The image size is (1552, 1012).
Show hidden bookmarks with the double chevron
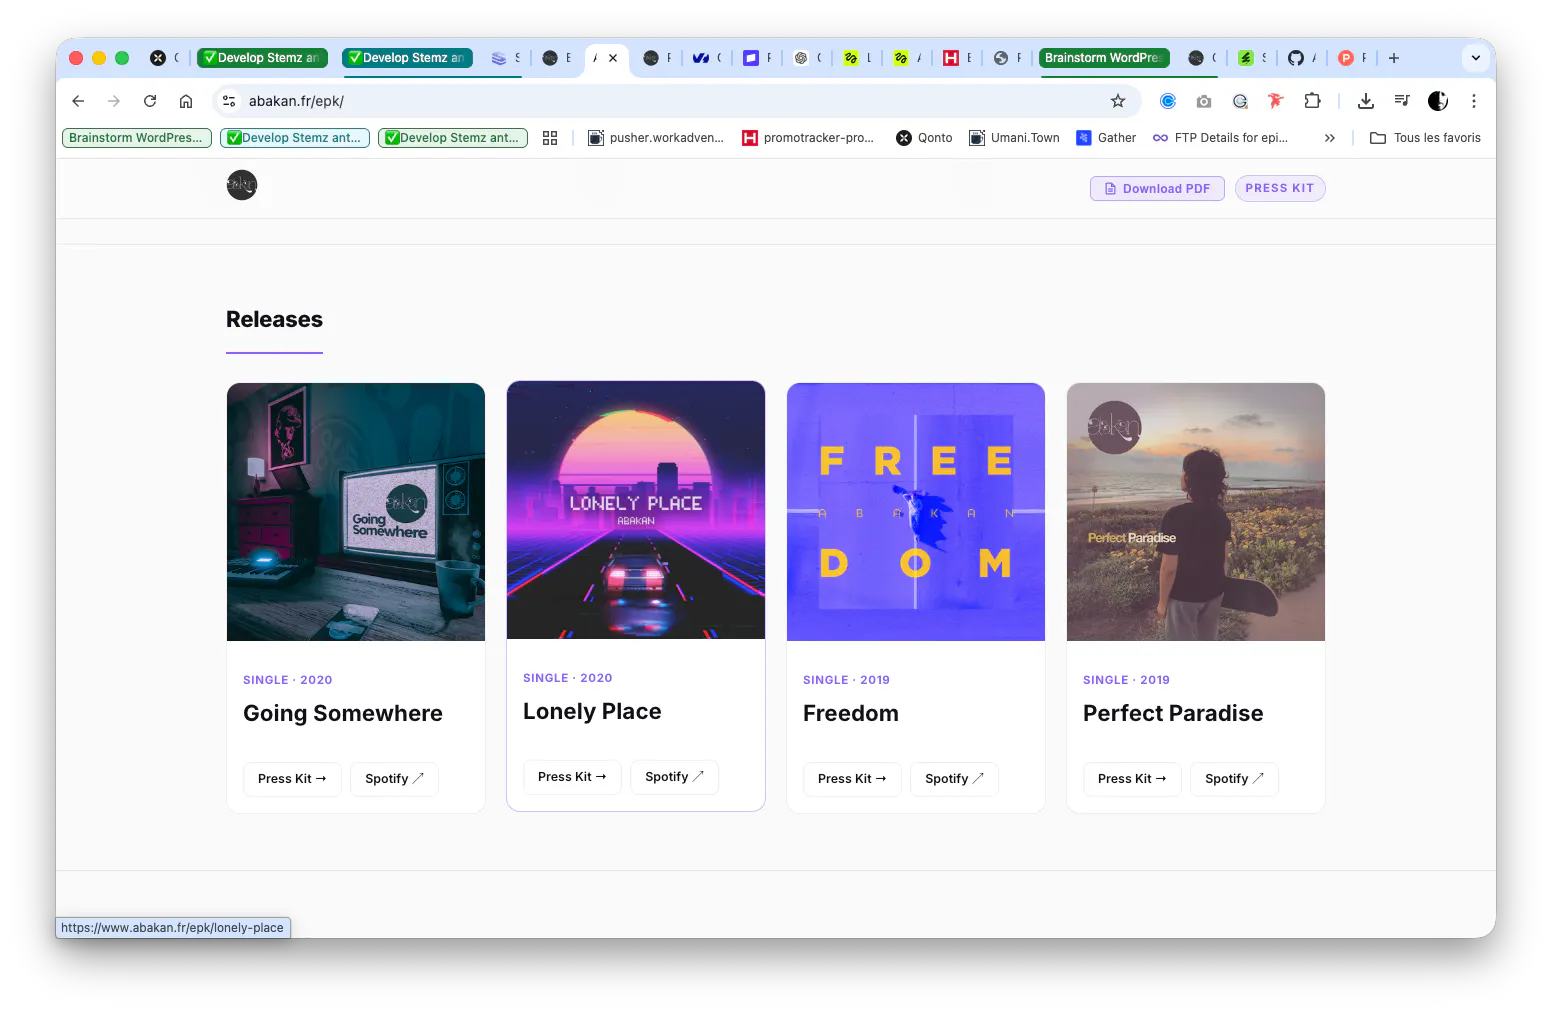click(1330, 138)
